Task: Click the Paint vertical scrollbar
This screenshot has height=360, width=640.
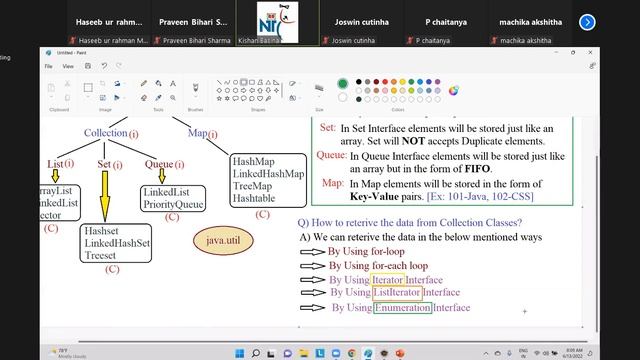Action: tap(597, 244)
